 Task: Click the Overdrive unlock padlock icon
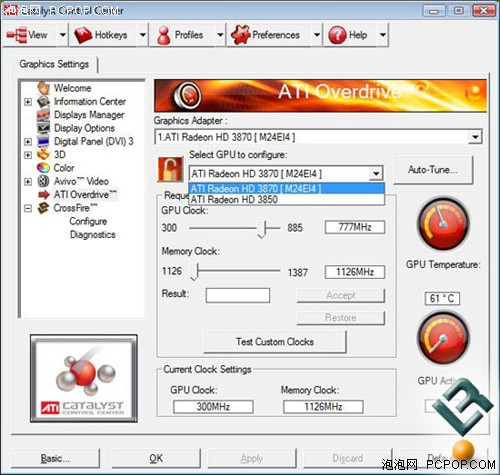click(170, 169)
